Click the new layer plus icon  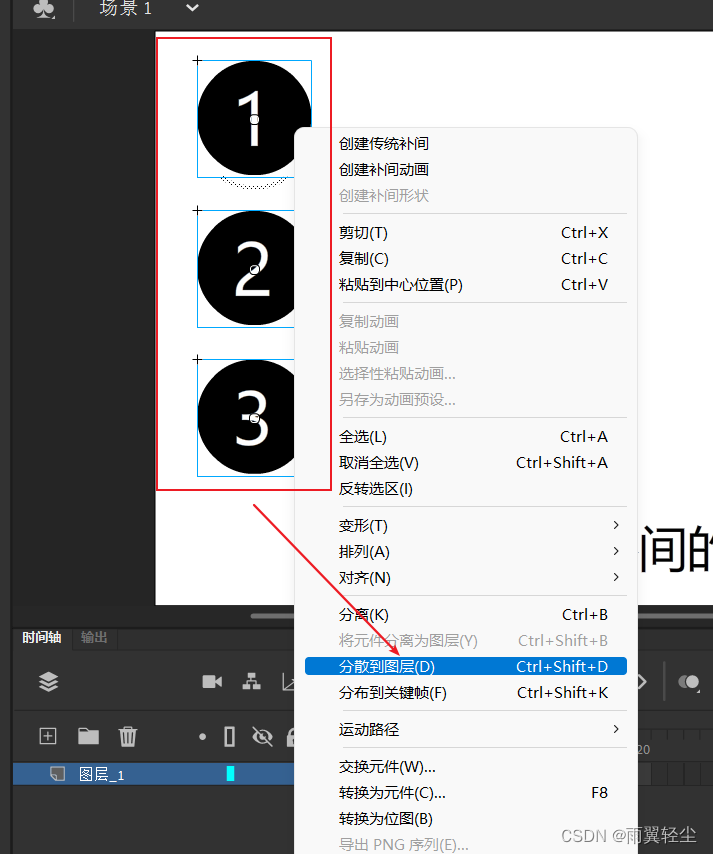tap(48, 736)
